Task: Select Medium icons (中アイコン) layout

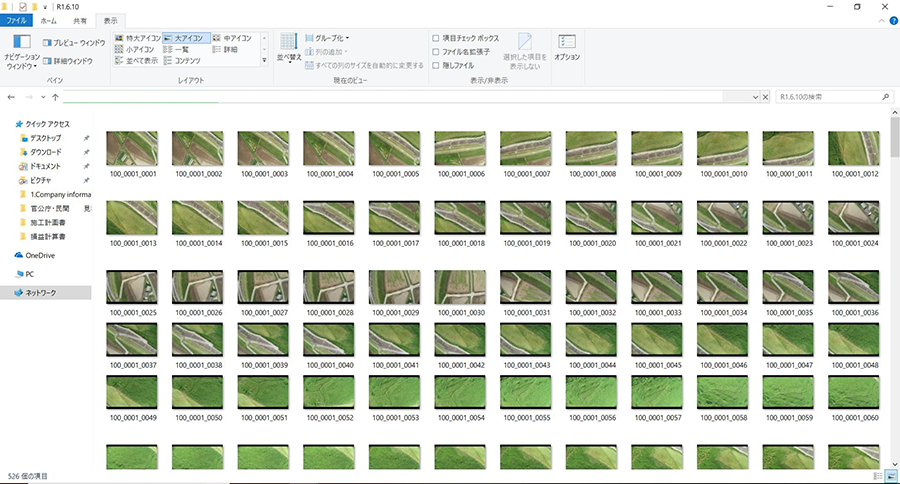Action: point(232,38)
